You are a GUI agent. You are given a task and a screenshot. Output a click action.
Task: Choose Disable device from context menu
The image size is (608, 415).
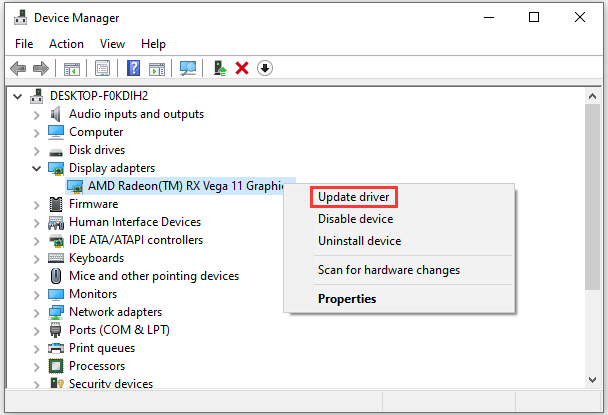[356, 219]
